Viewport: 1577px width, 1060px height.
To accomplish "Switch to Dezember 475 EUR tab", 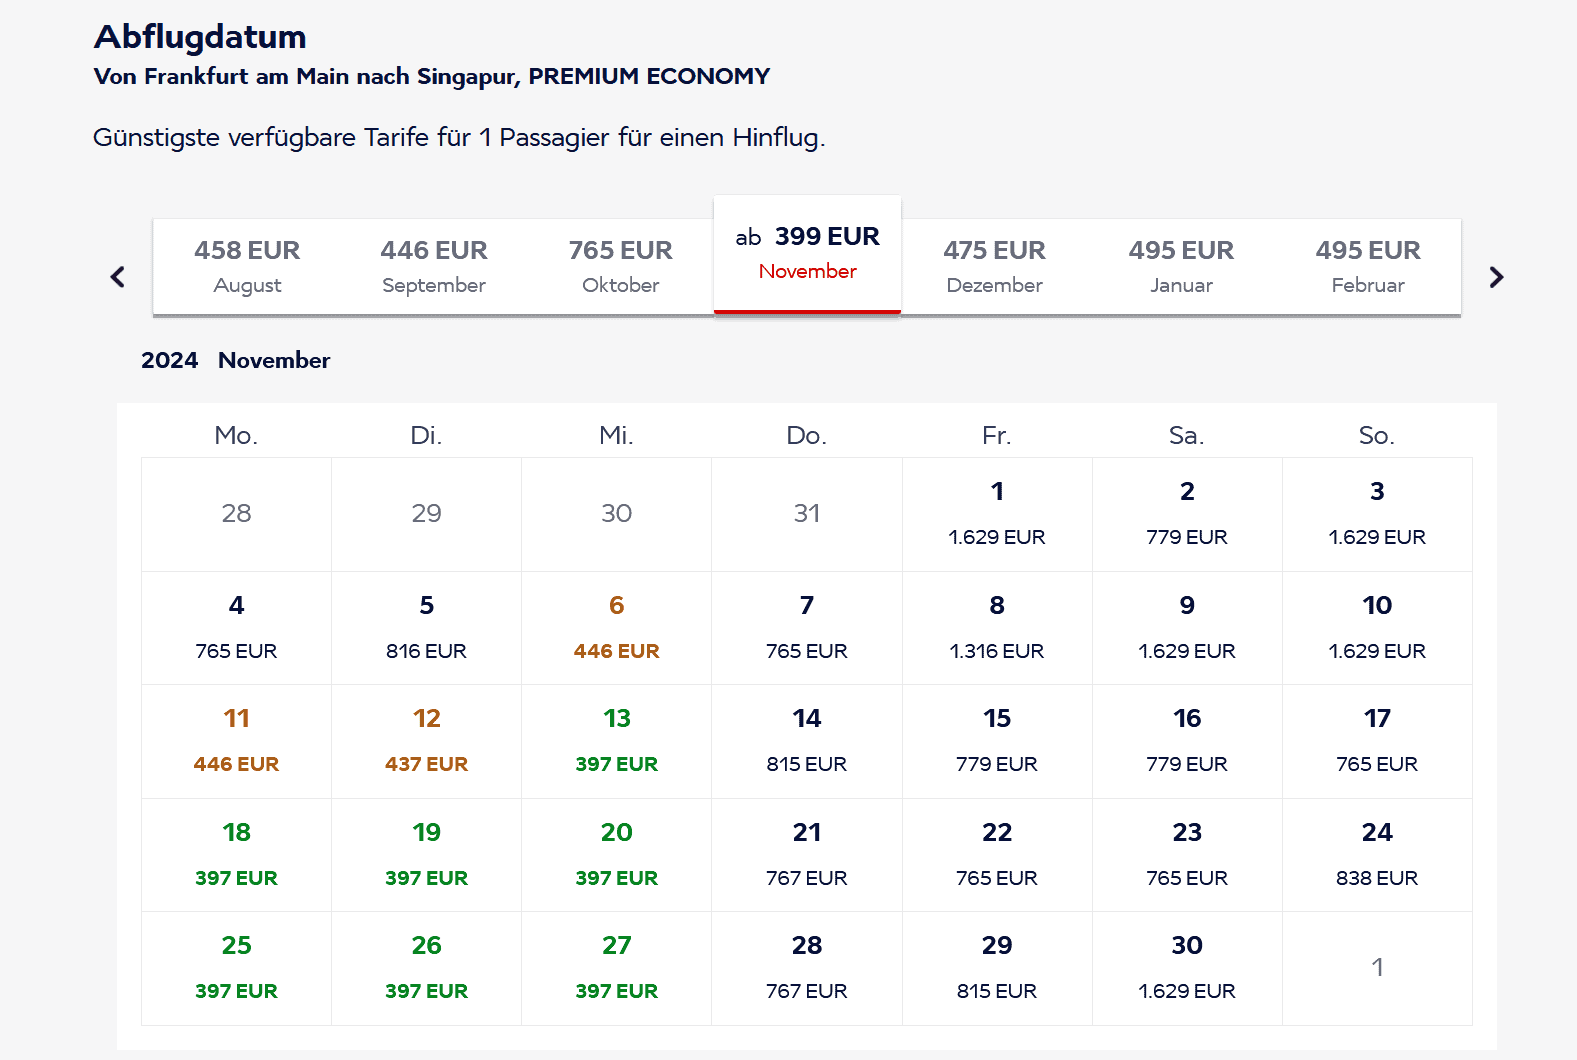I will click(x=994, y=267).
